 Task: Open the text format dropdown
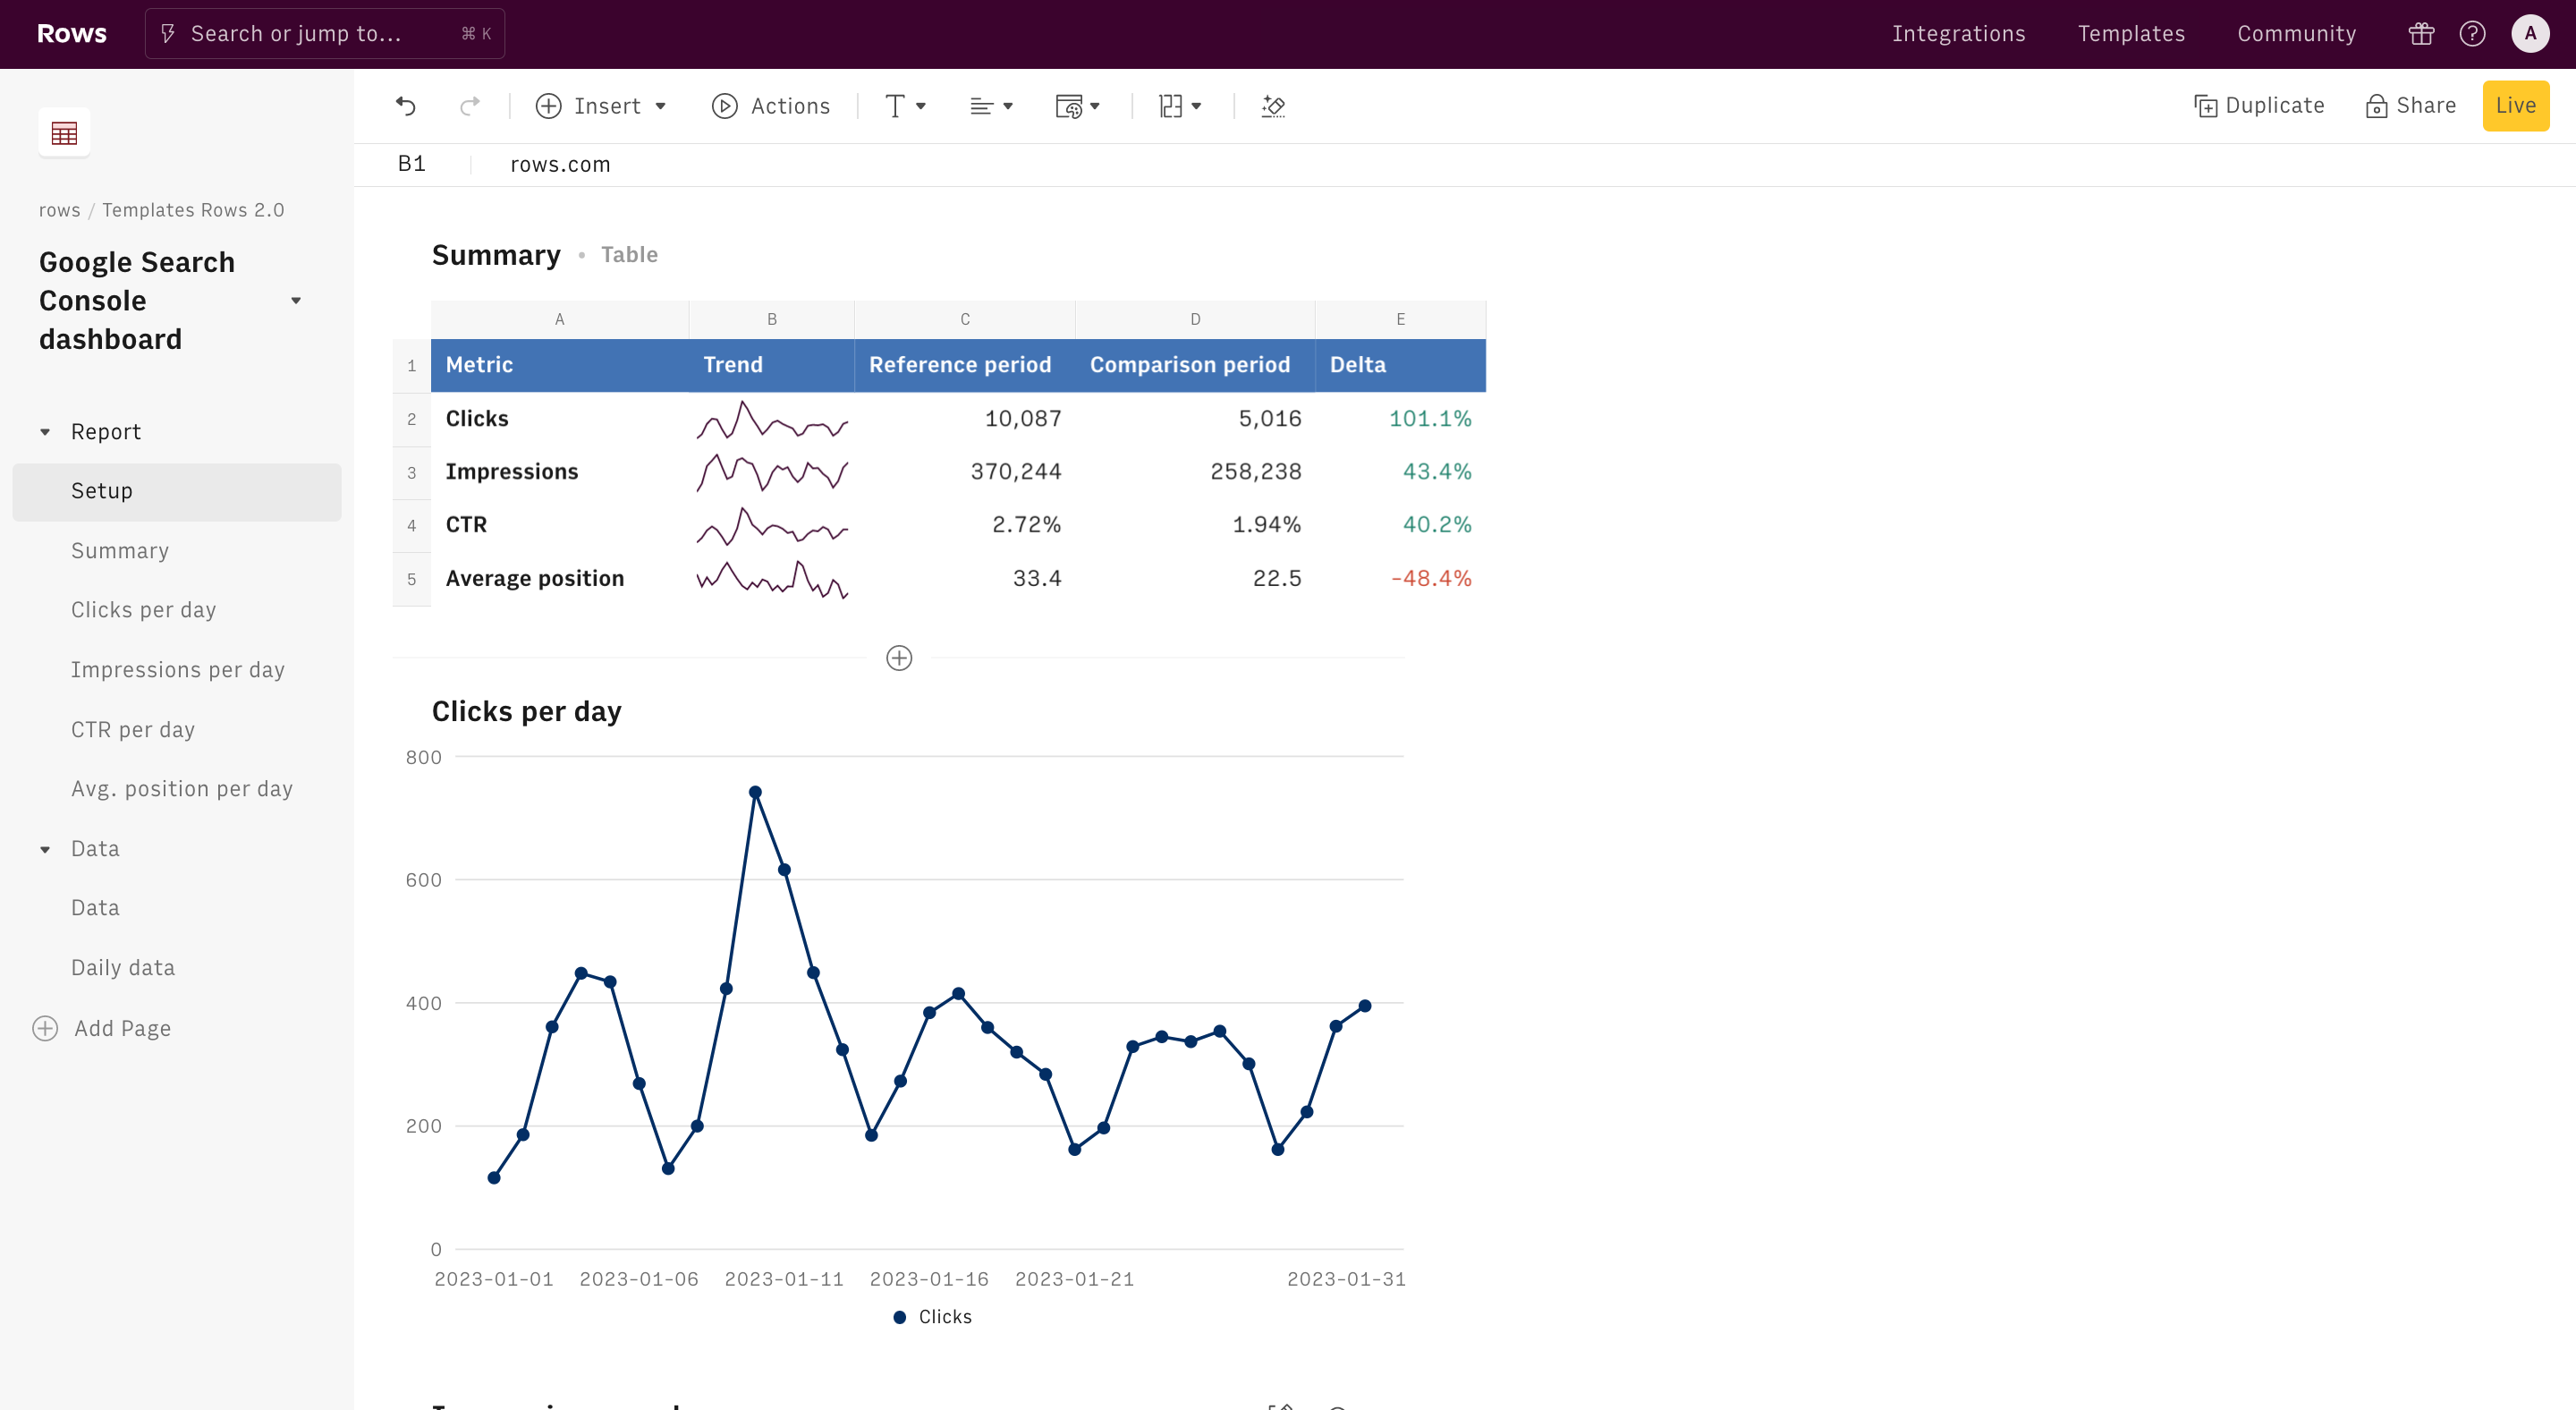[905, 106]
